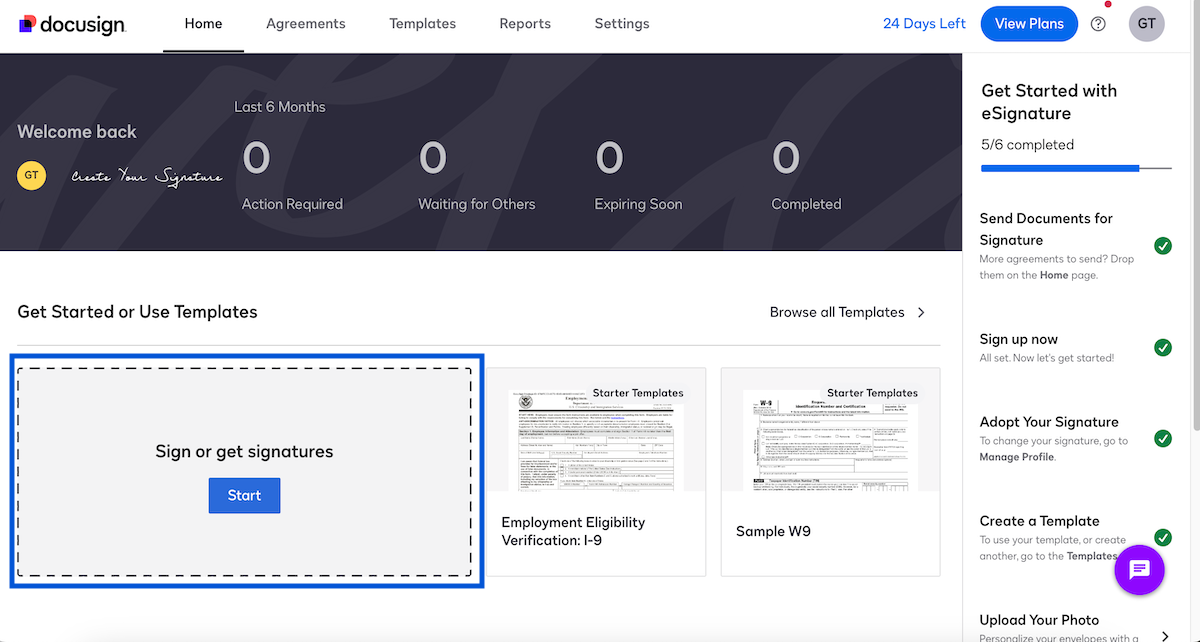Open the Sample W9 template thumbnail
Image resolution: width=1200 pixels, height=642 pixels.
click(830, 440)
